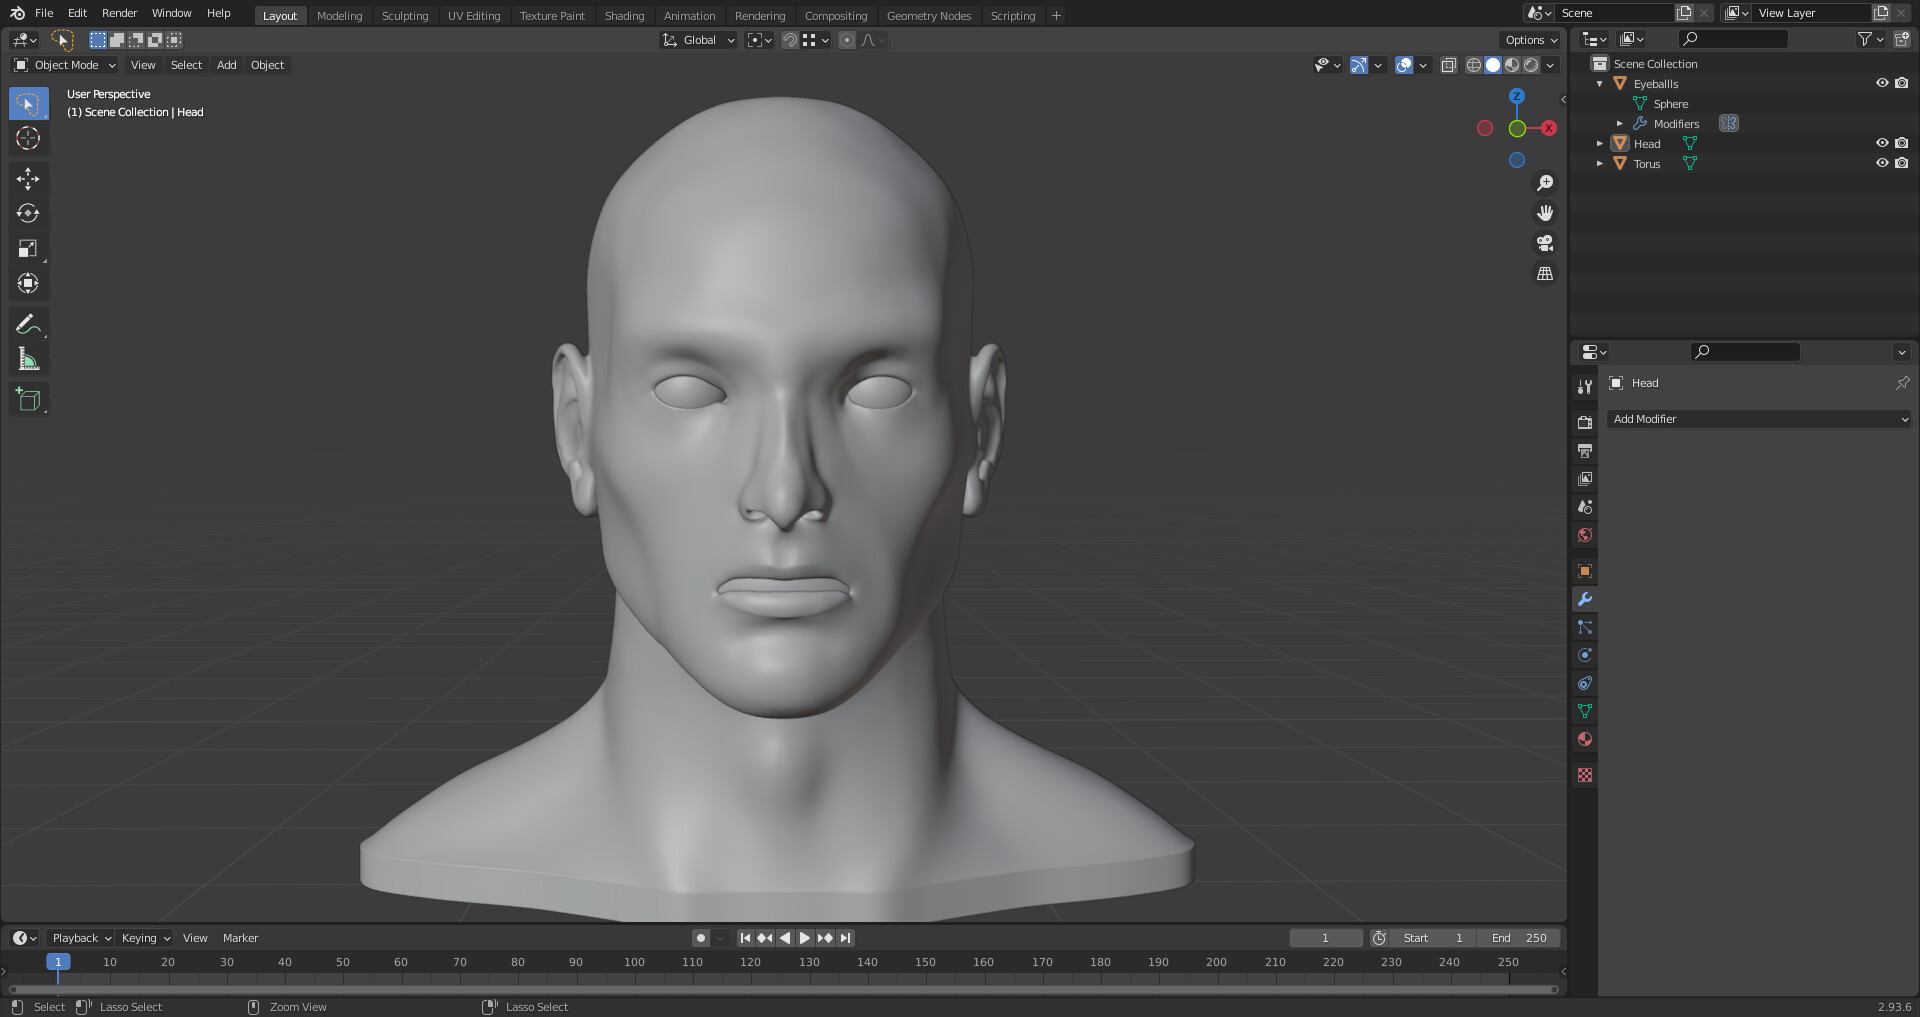Switch to the Sculpting workspace tab

click(405, 15)
